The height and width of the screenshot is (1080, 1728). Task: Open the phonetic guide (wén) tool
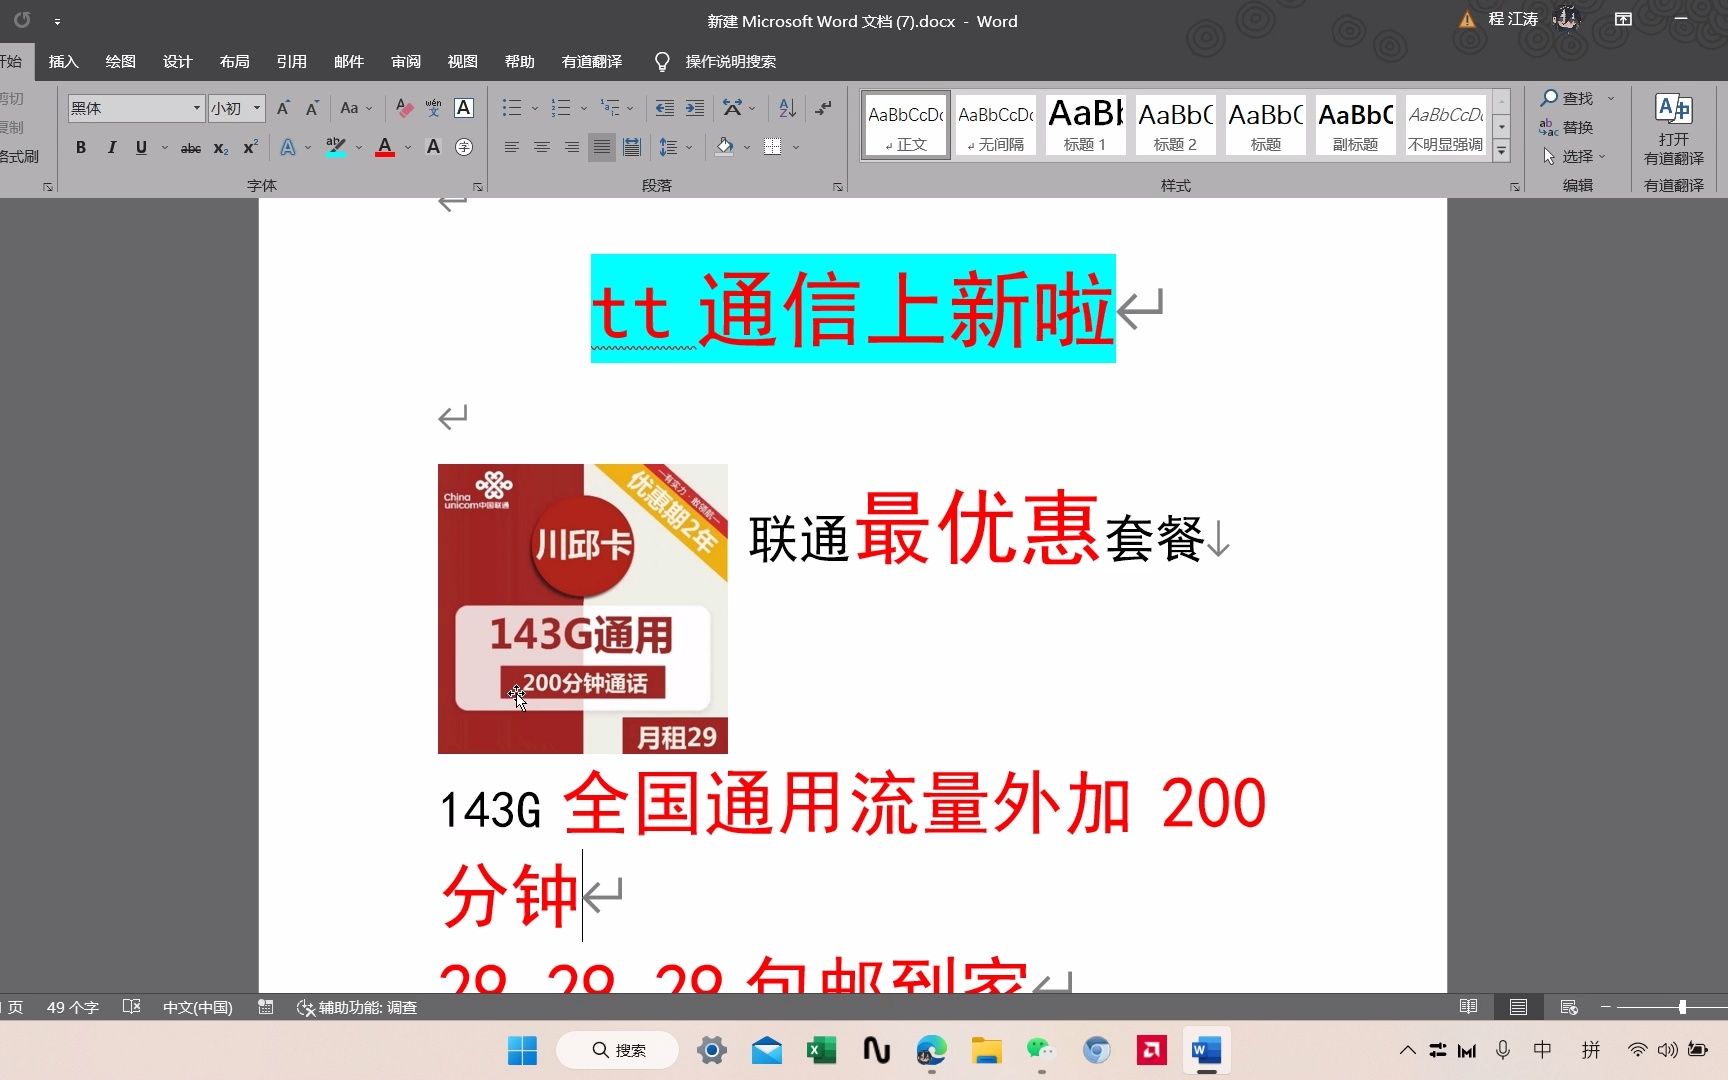[433, 108]
